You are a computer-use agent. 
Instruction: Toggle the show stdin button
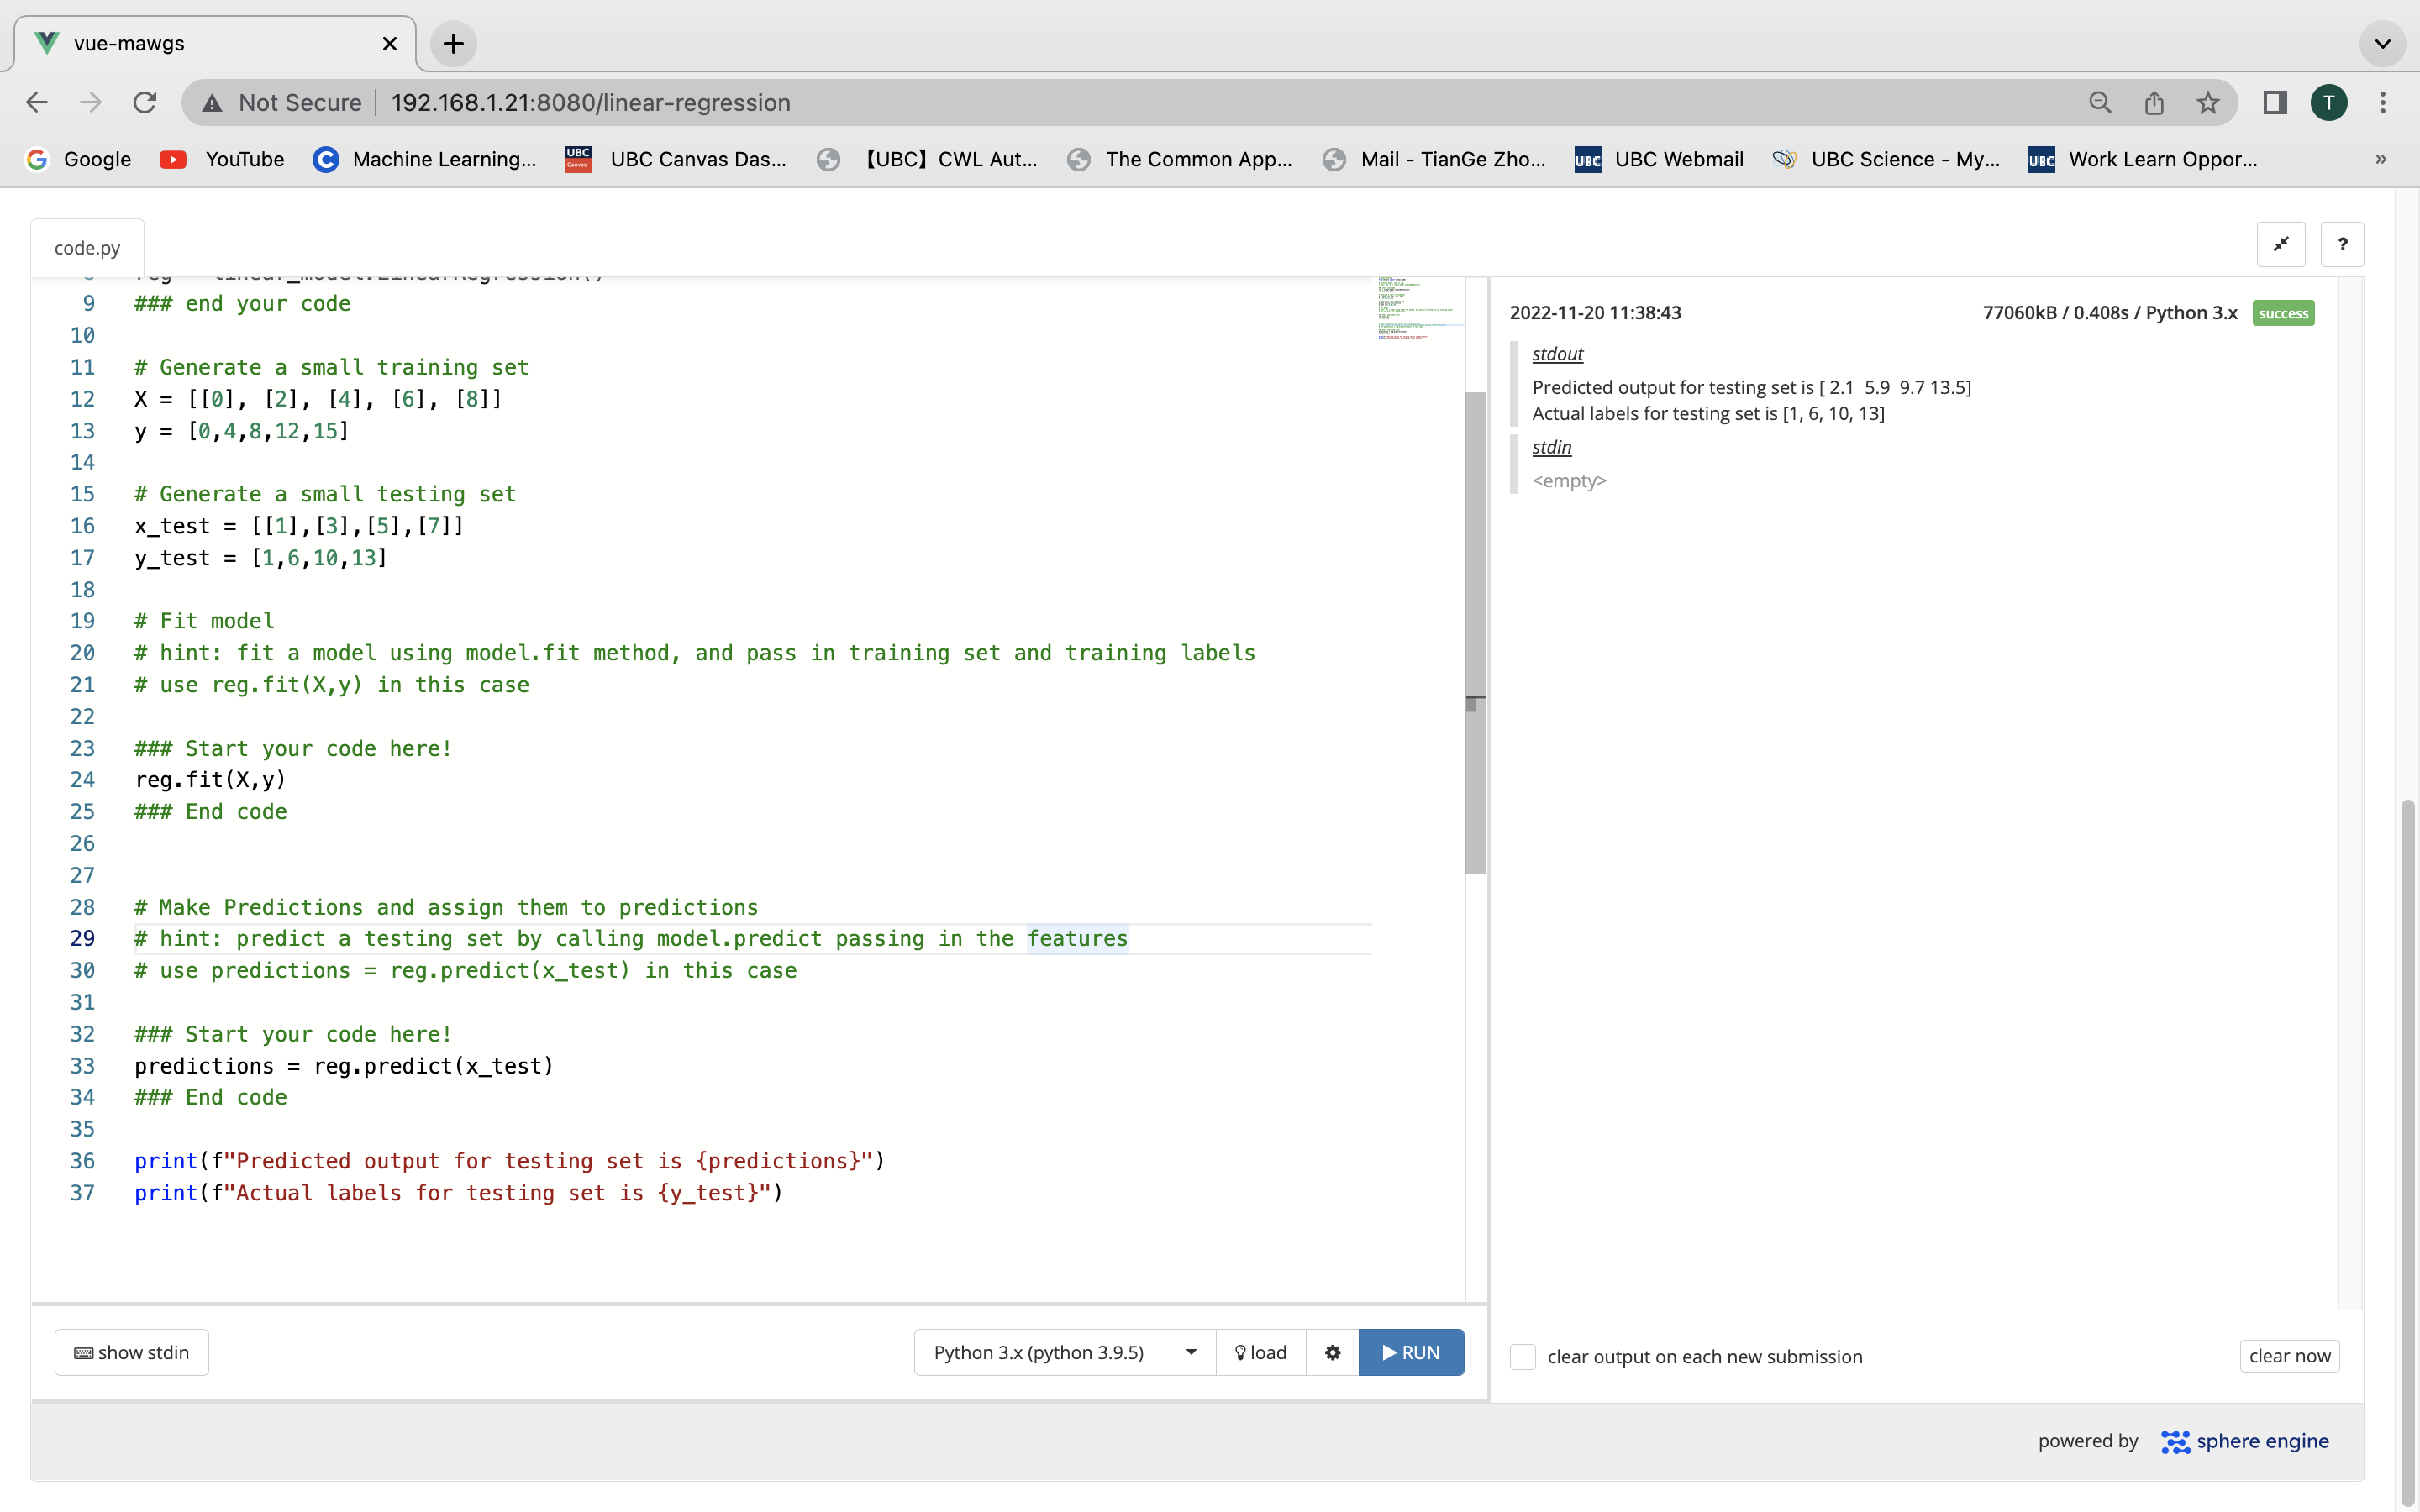(x=132, y=1352)
